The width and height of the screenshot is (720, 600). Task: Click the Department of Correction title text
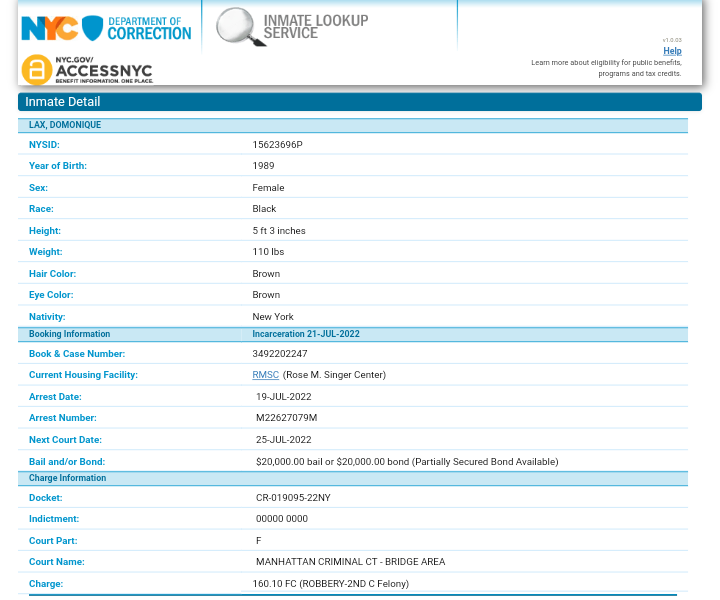[149, 28]
